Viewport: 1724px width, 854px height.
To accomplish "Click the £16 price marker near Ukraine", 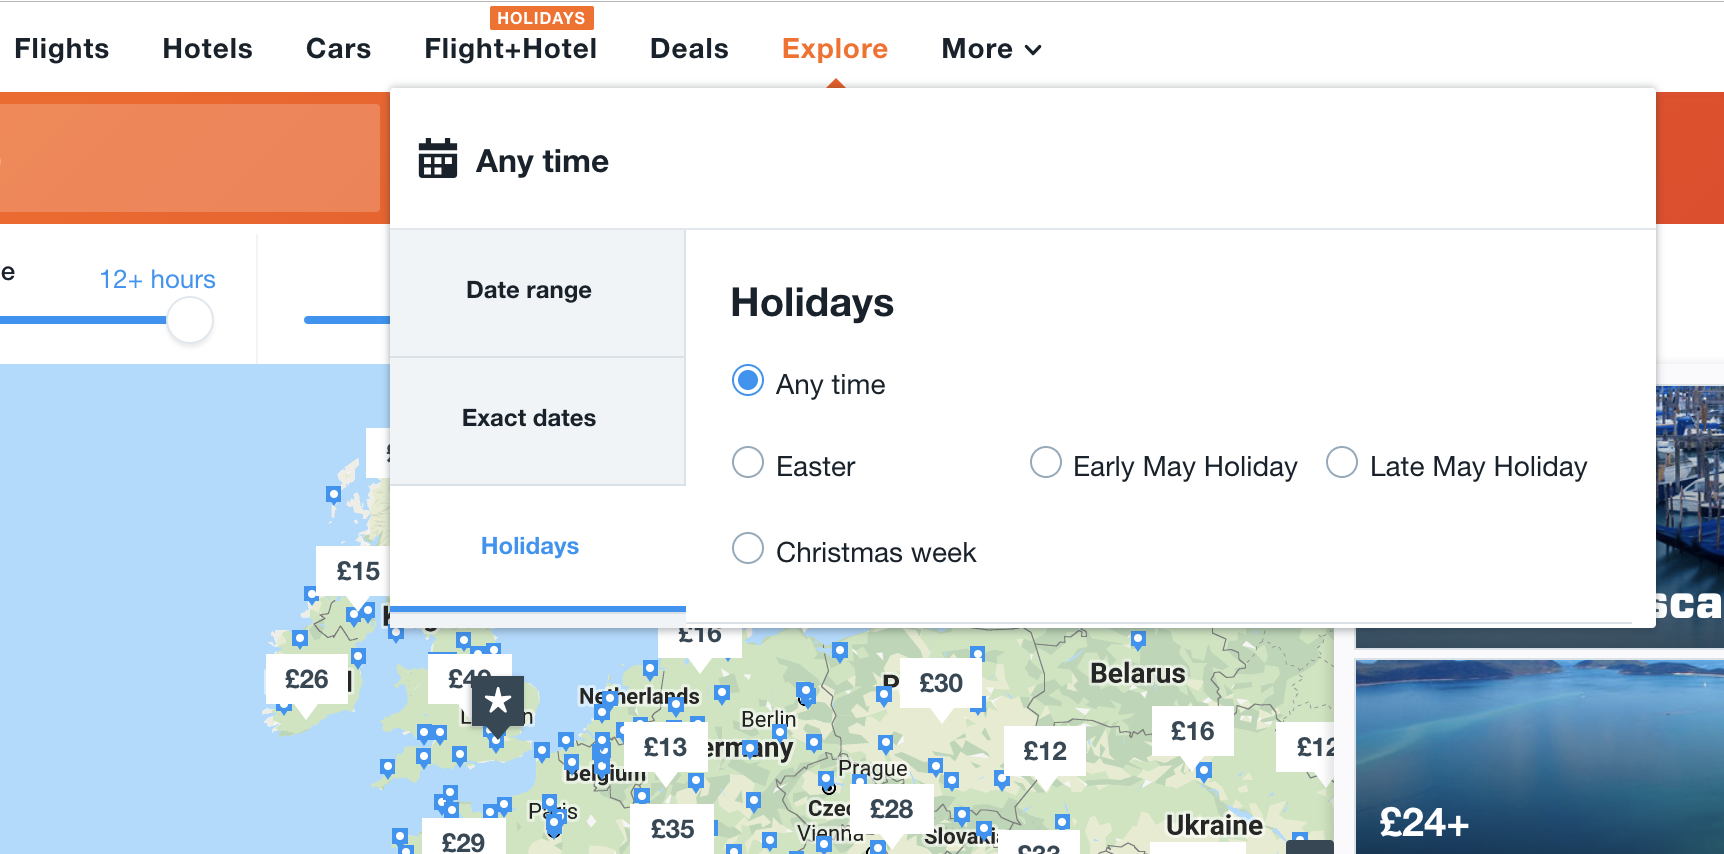I will coord(1192,731).
